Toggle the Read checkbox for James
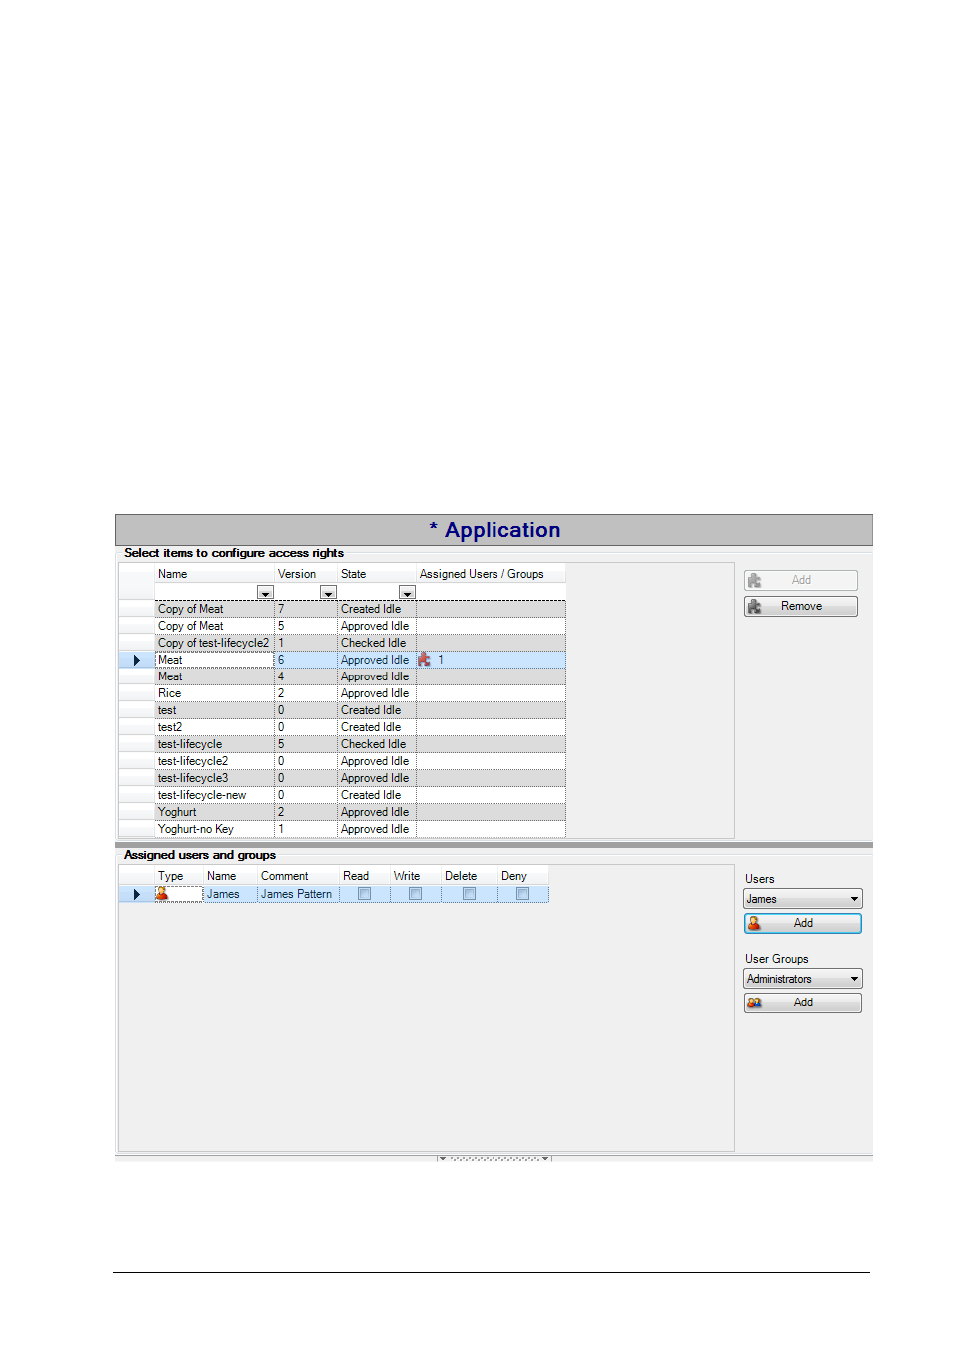The height and width of the screenshot is (1350, 955). (365, 894)
